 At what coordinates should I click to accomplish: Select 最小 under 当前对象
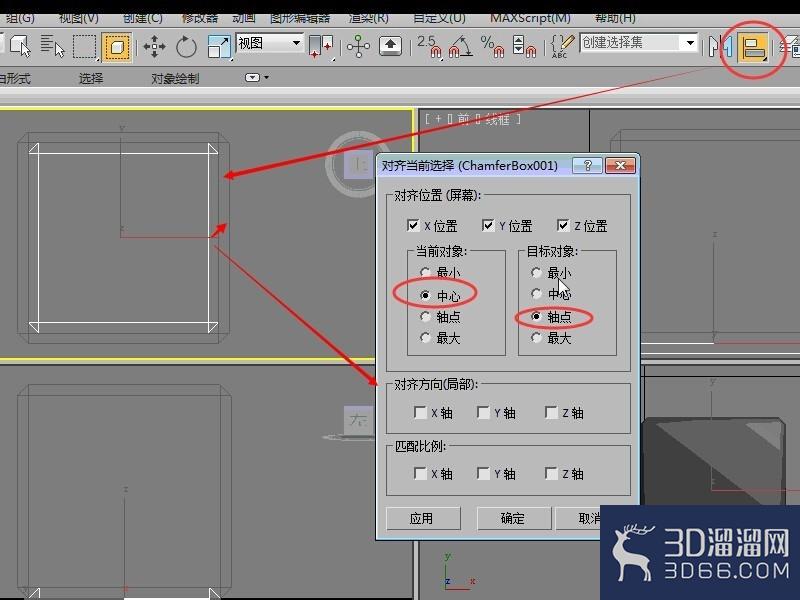(426, 272)
